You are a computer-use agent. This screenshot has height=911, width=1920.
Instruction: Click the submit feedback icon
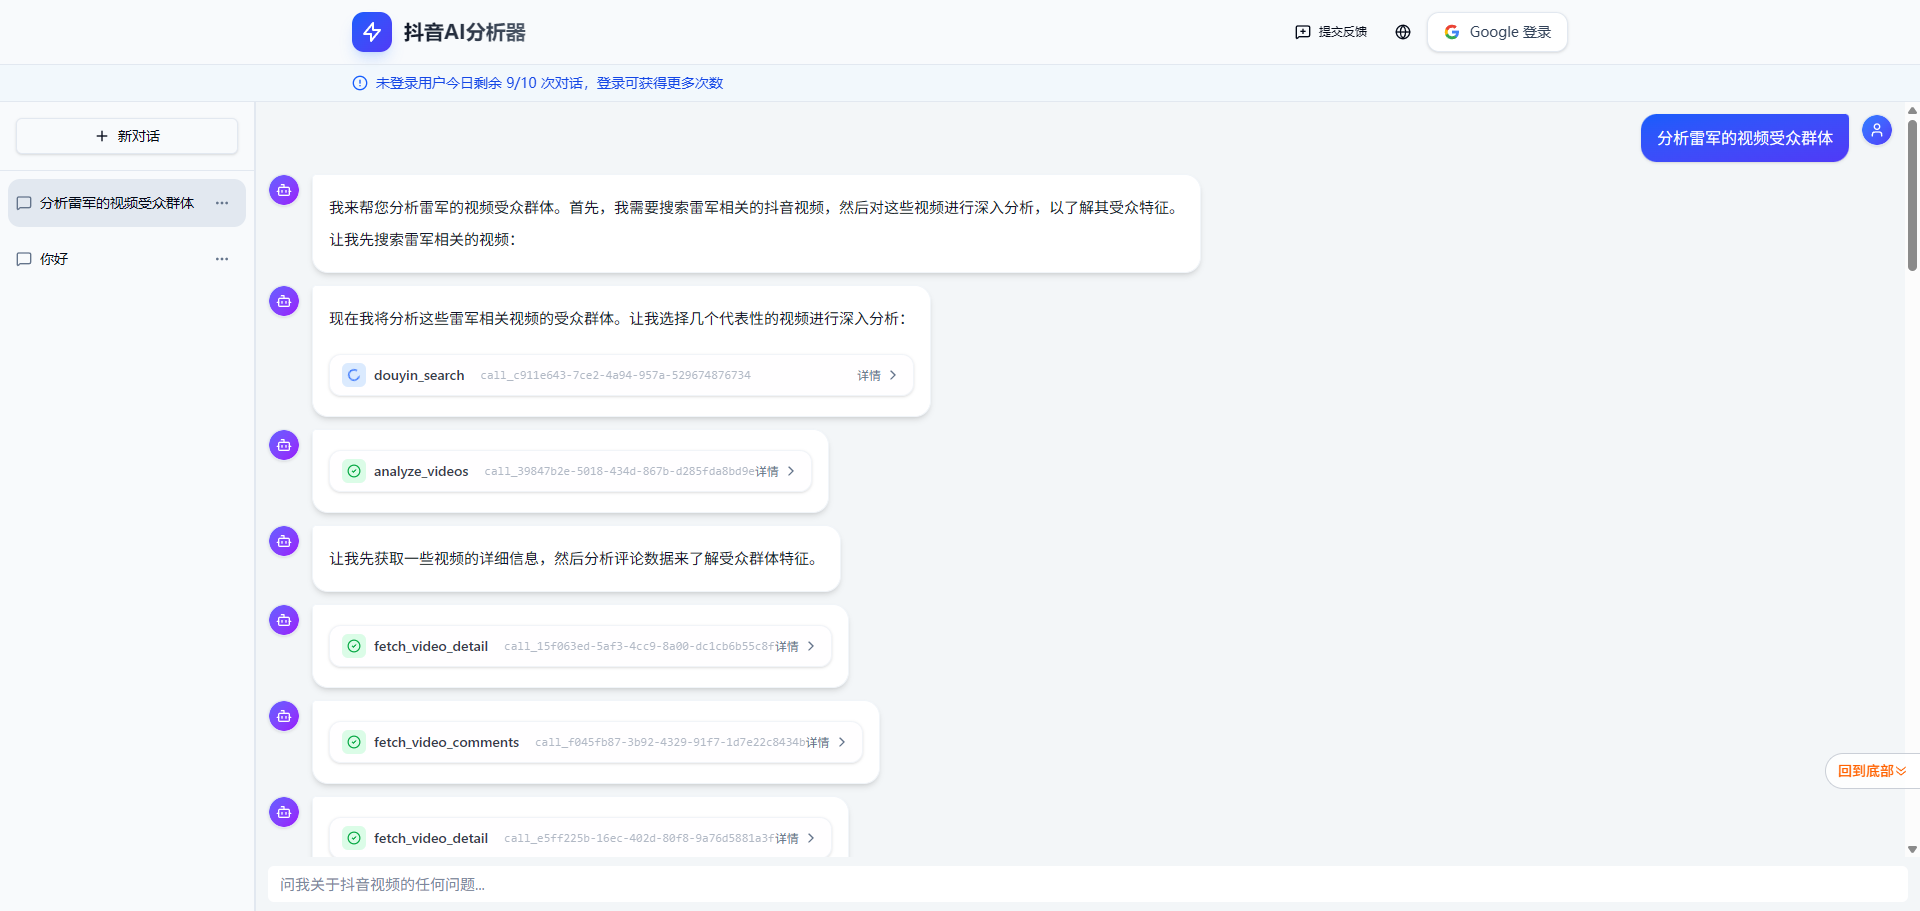click(1303, 32)
